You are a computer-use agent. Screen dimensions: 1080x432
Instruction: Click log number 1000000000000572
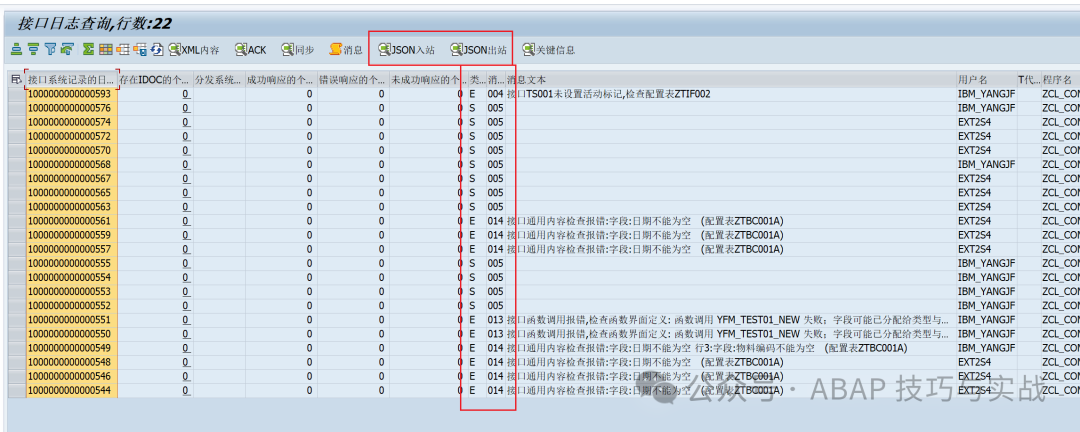(x=69, y=136)
